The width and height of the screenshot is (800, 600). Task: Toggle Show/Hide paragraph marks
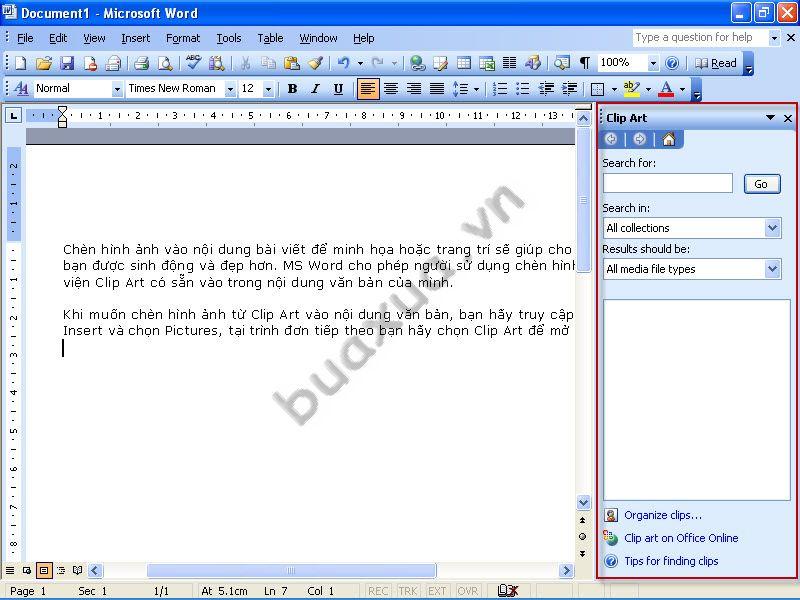tap(585, 63)
